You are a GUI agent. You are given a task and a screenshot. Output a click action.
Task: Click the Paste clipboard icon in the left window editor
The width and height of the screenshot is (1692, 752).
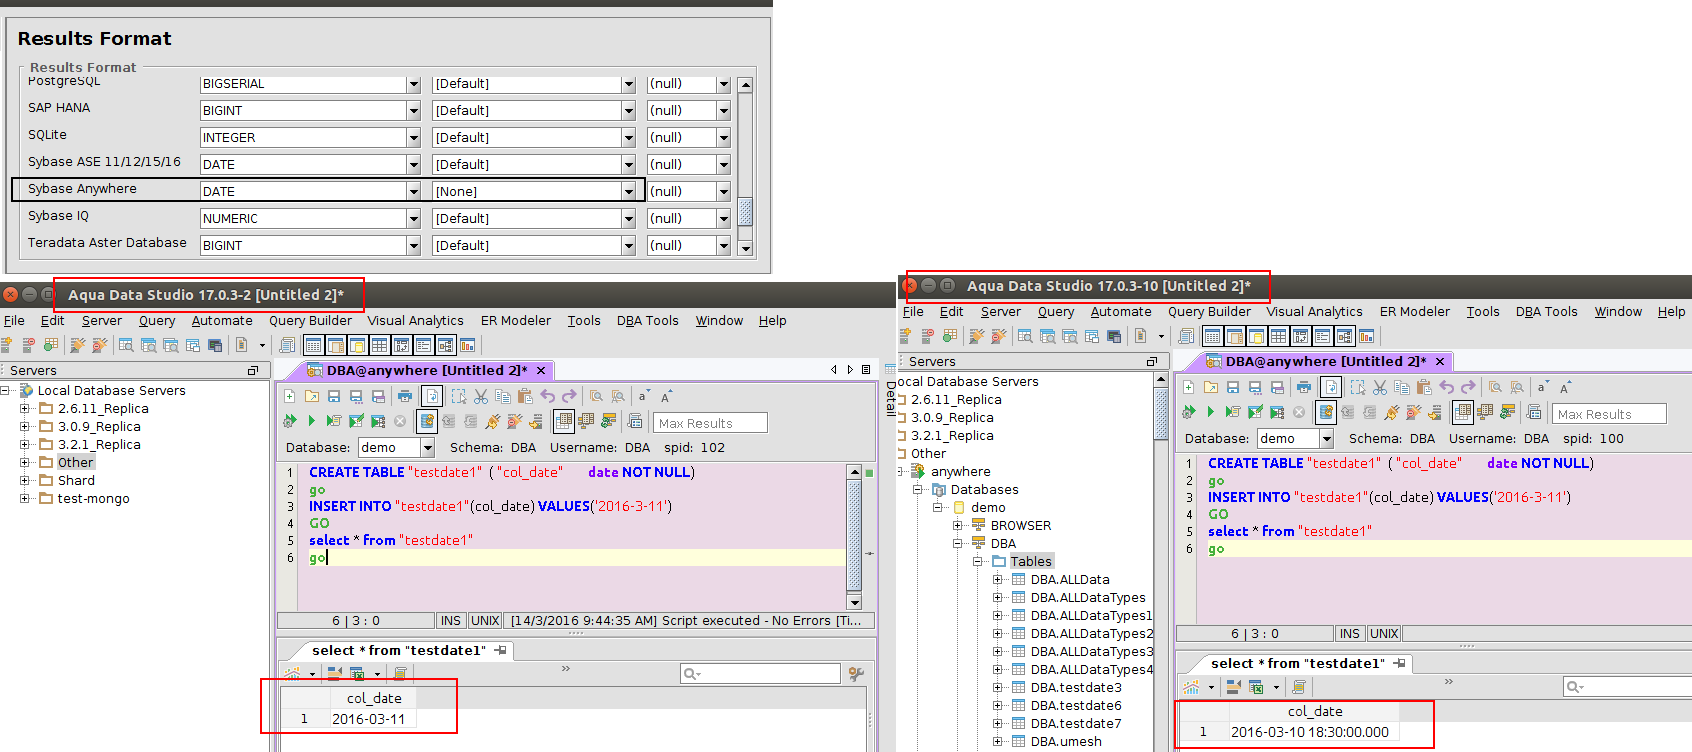525,396
